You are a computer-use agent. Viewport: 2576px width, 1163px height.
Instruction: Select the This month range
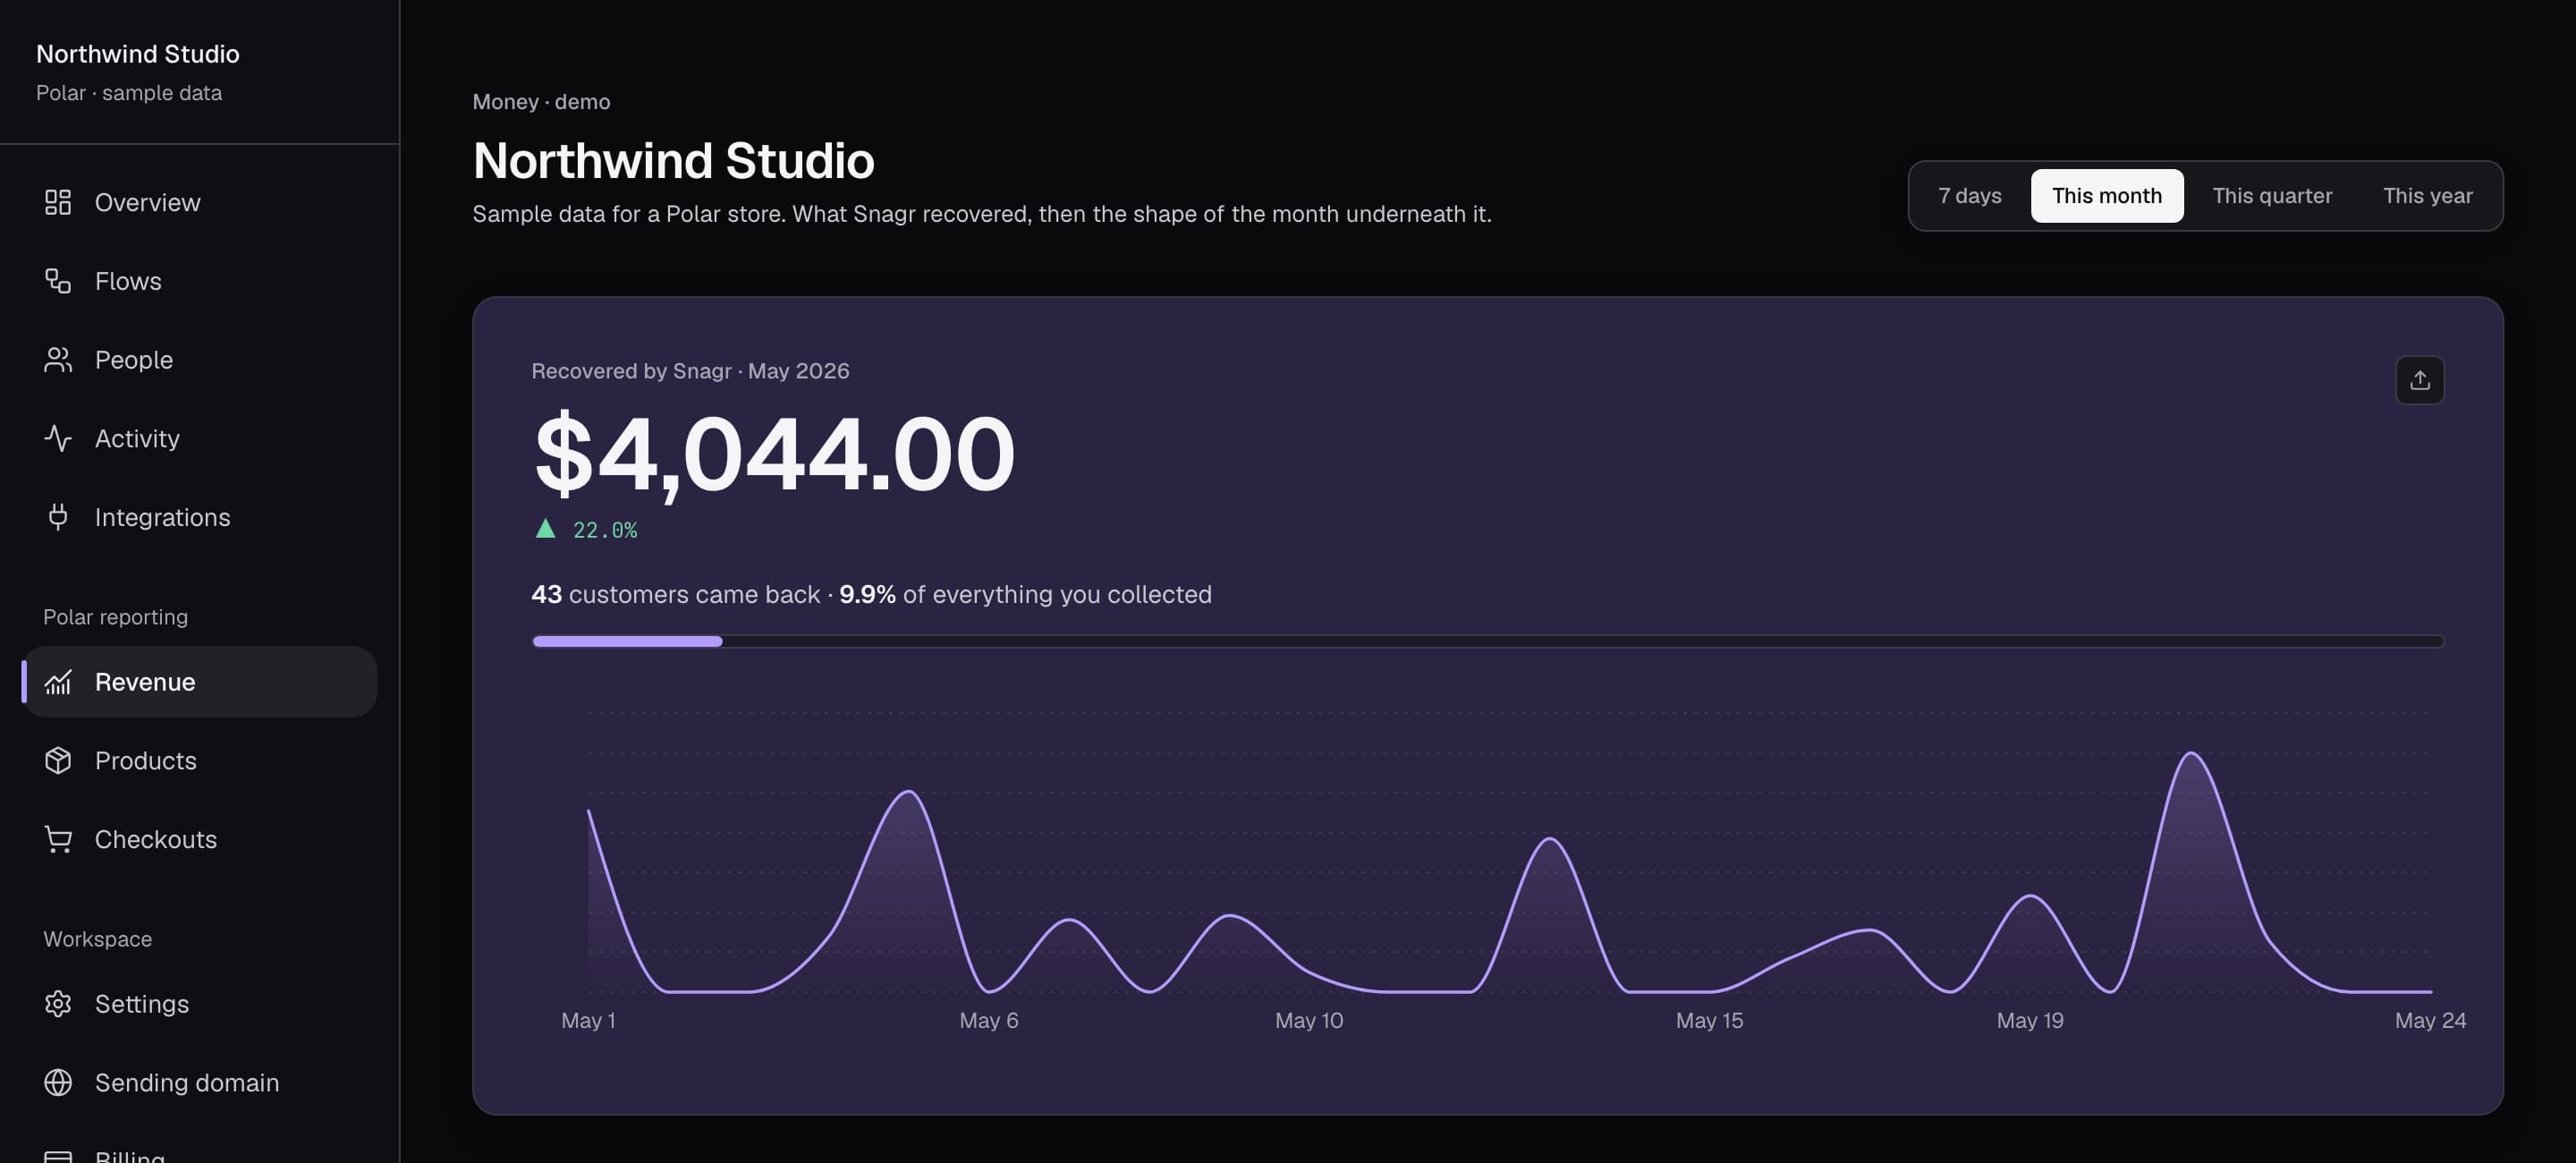pos(2106,196)
